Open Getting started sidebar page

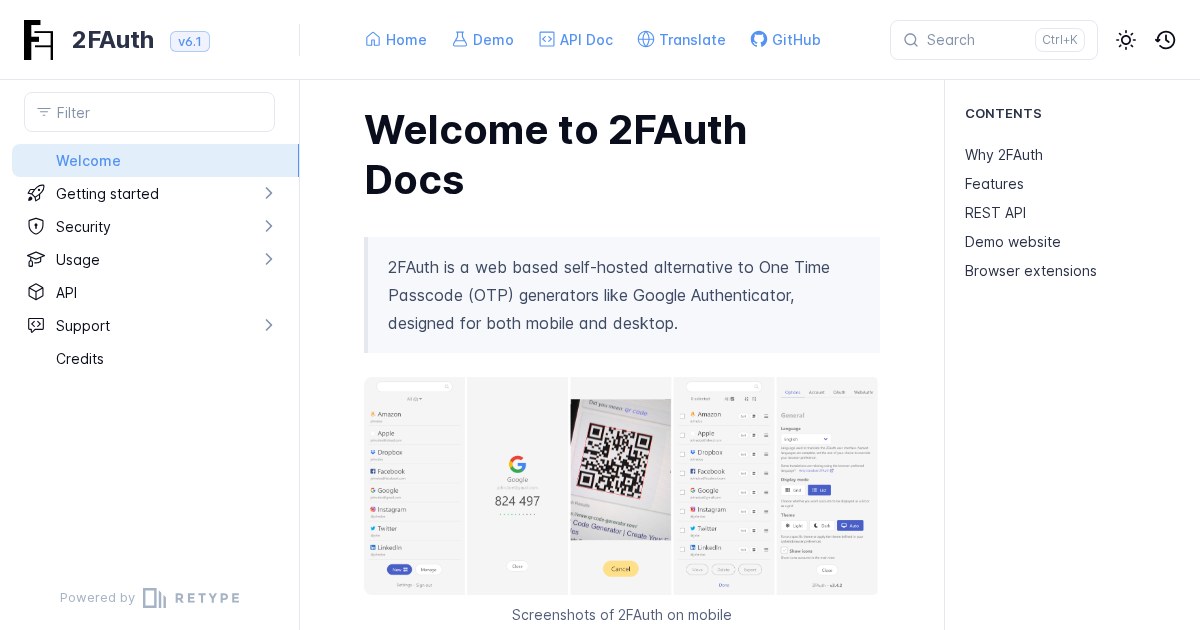click(107, 193)
